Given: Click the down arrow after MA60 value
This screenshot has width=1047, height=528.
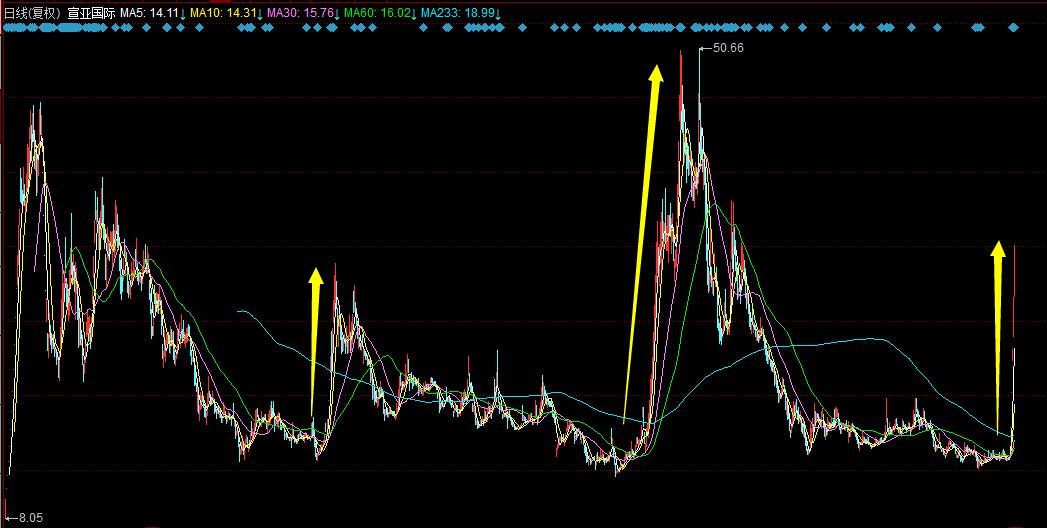Looking at the screenshot, I should pos(412,13).
